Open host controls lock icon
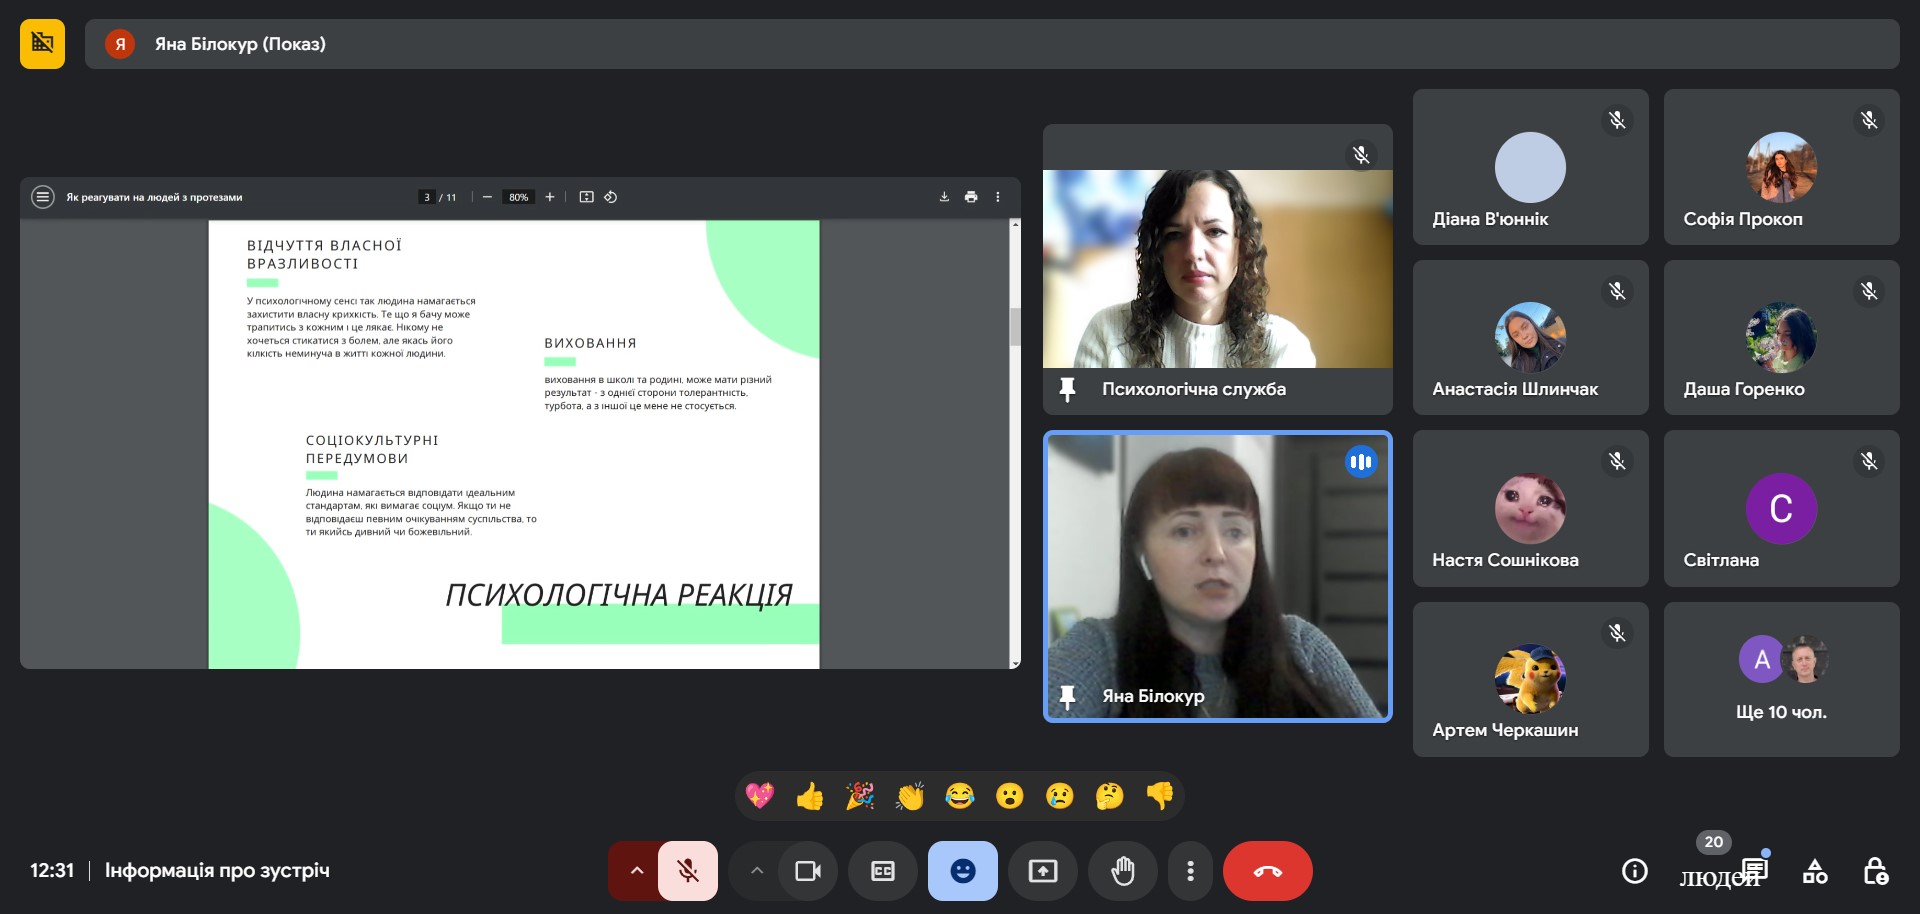 point(1875,871)
